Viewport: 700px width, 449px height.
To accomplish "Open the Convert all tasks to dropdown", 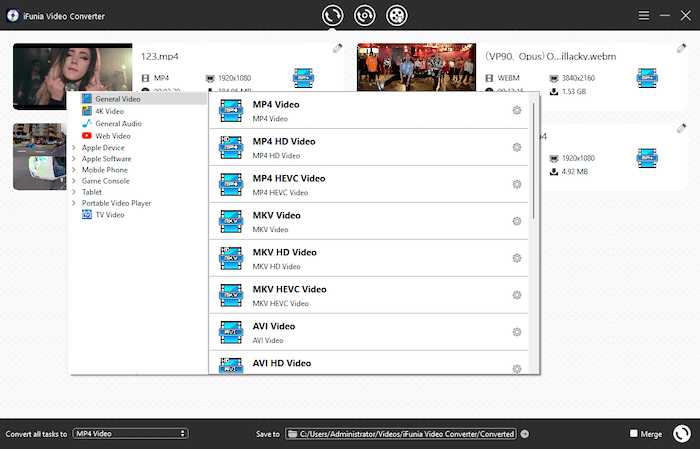I will pos(130,434).
